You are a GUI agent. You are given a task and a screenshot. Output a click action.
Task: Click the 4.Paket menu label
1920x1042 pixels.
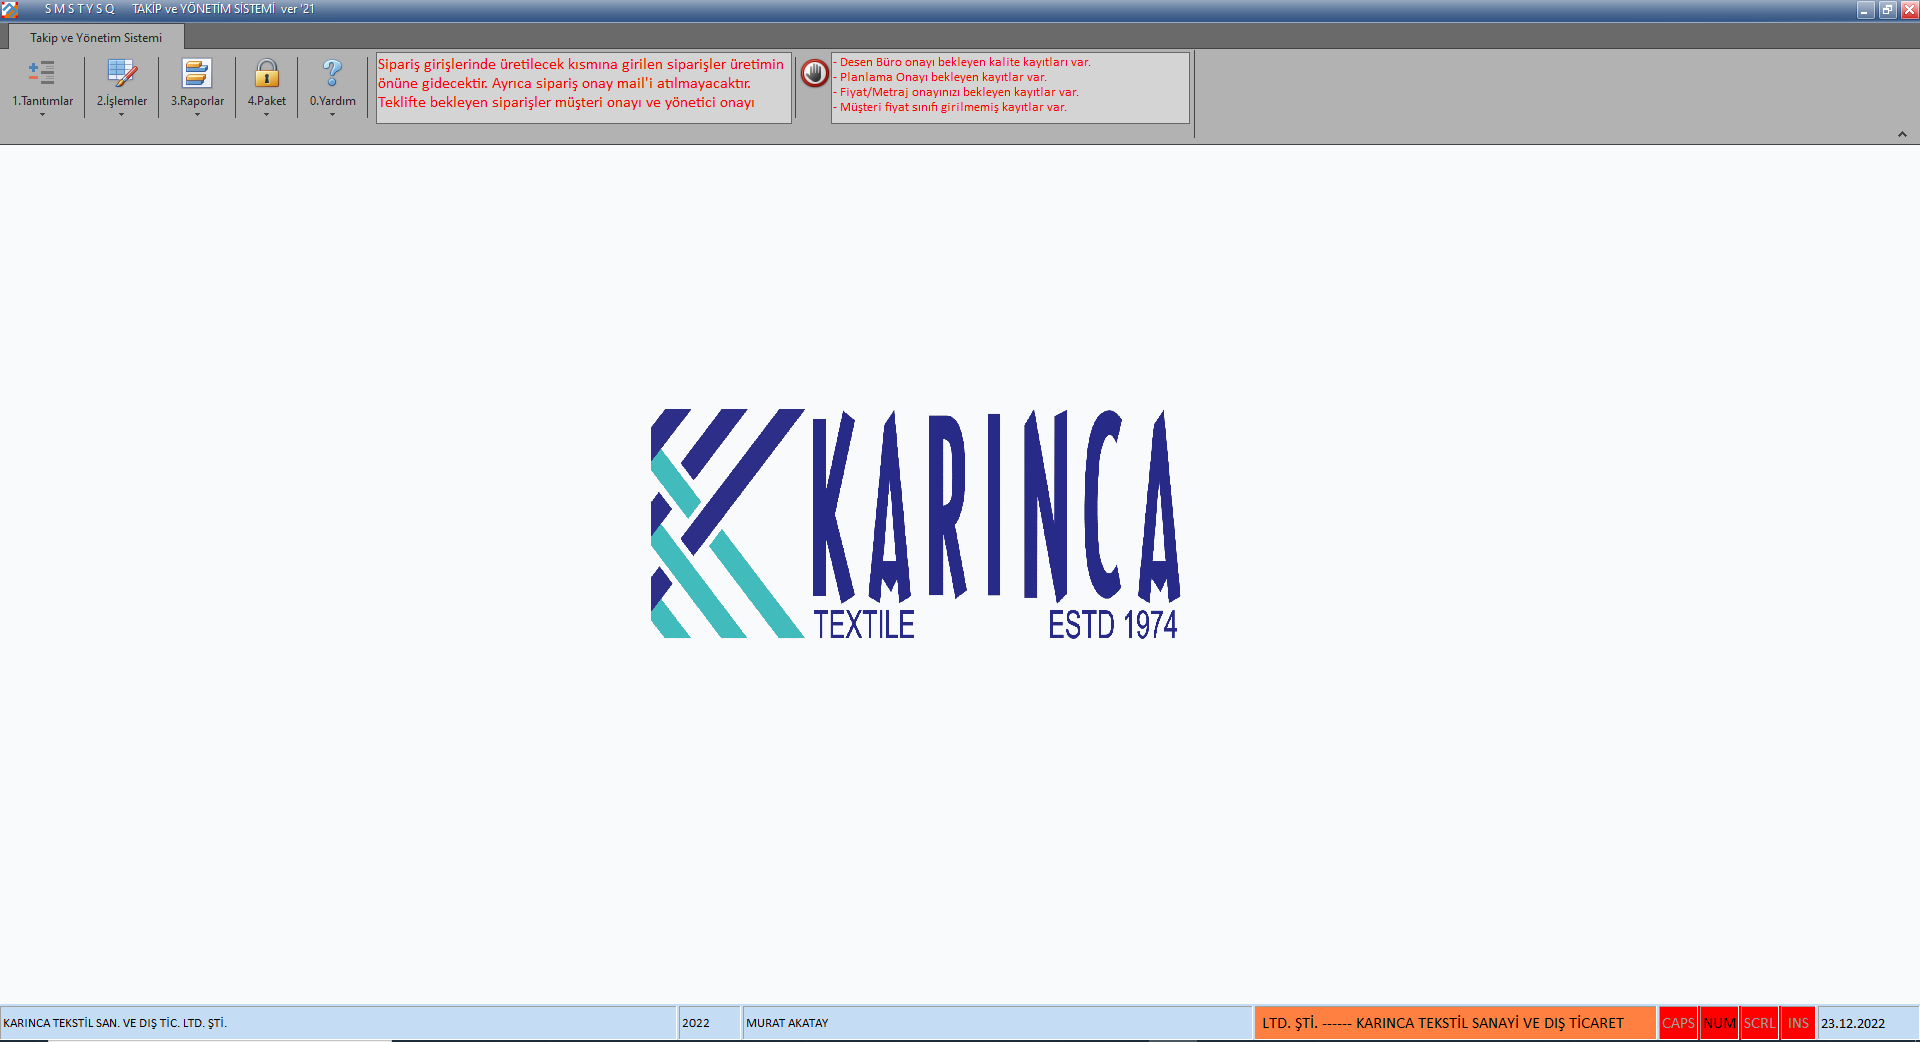[x=267, y=101]
